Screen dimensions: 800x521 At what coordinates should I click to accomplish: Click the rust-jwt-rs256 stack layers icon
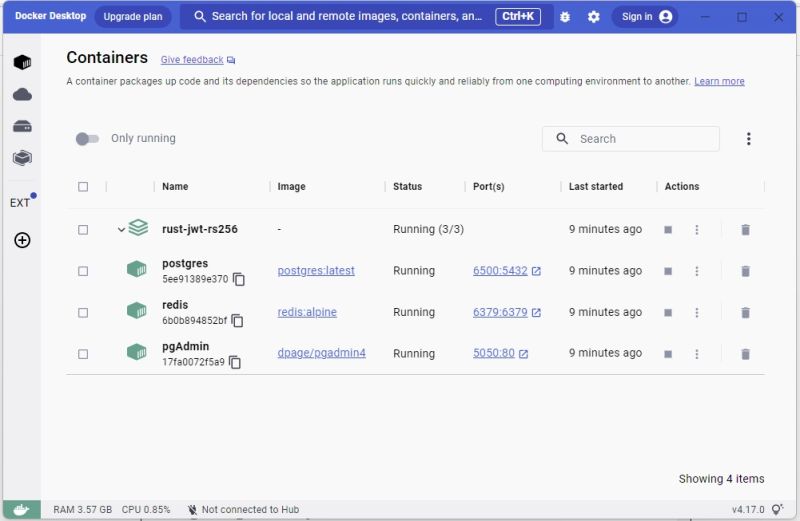tap(138, 228)
